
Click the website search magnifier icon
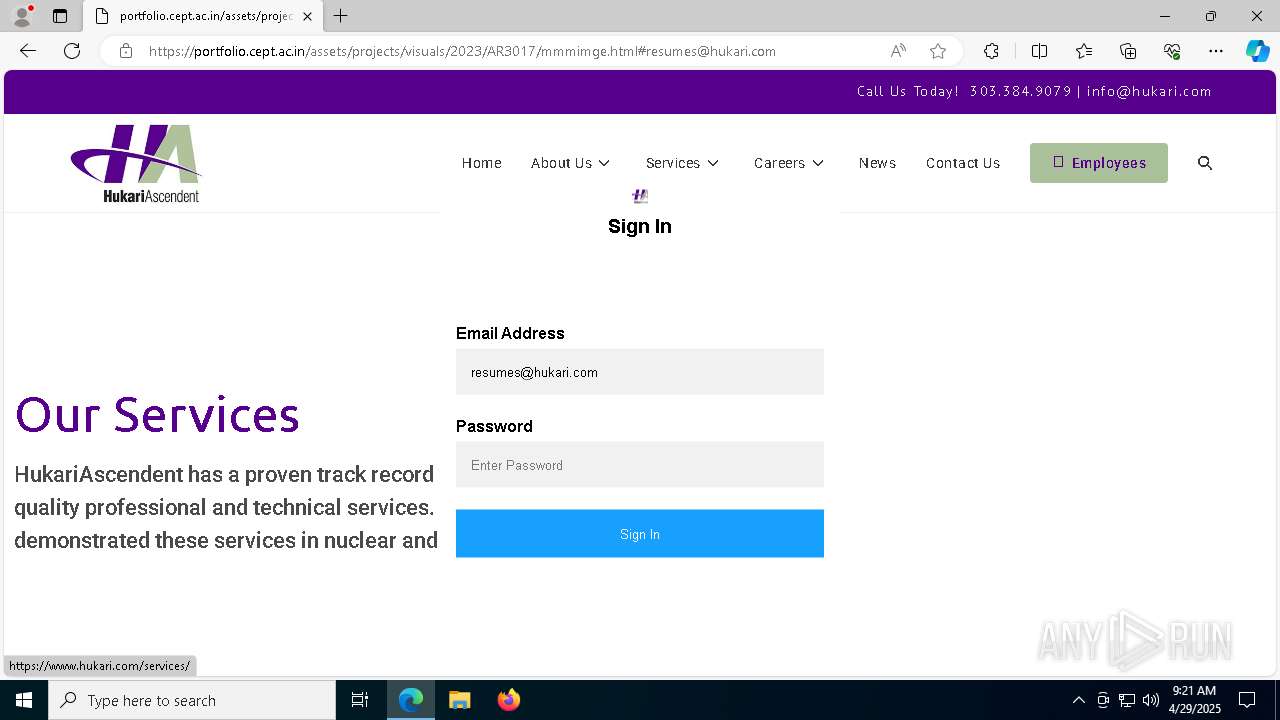click(x=1205, y=163)
